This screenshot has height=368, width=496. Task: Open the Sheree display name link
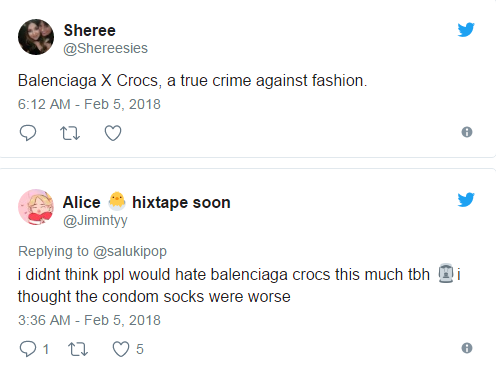click(90, 30)
